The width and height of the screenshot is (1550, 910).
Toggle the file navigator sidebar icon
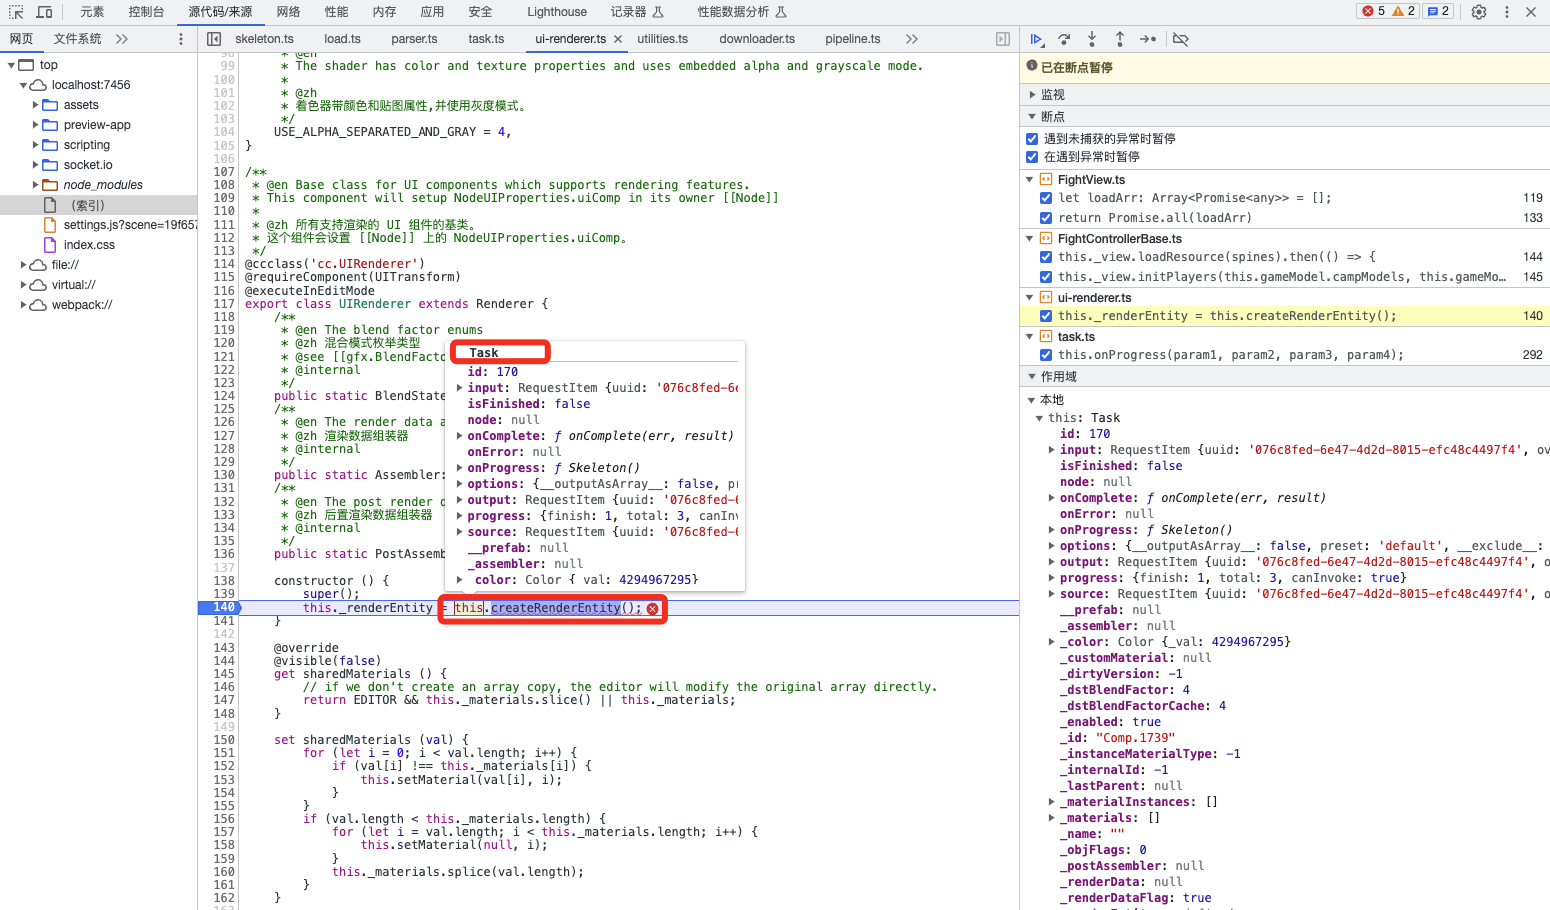click(x=214, y=39)
